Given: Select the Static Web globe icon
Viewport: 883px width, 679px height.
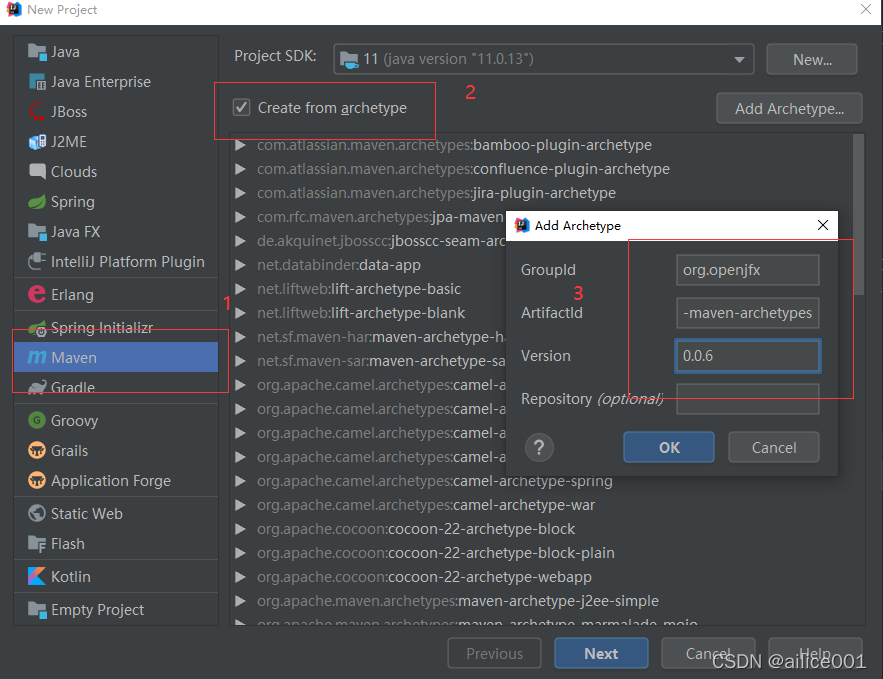Looking at the screenshot, I should (37, 513).
